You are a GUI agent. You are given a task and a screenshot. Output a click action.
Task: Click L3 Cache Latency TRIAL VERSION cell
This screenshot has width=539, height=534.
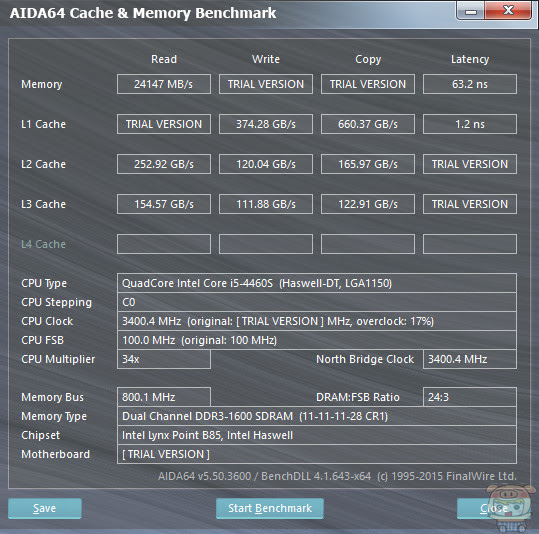(470, 204)
